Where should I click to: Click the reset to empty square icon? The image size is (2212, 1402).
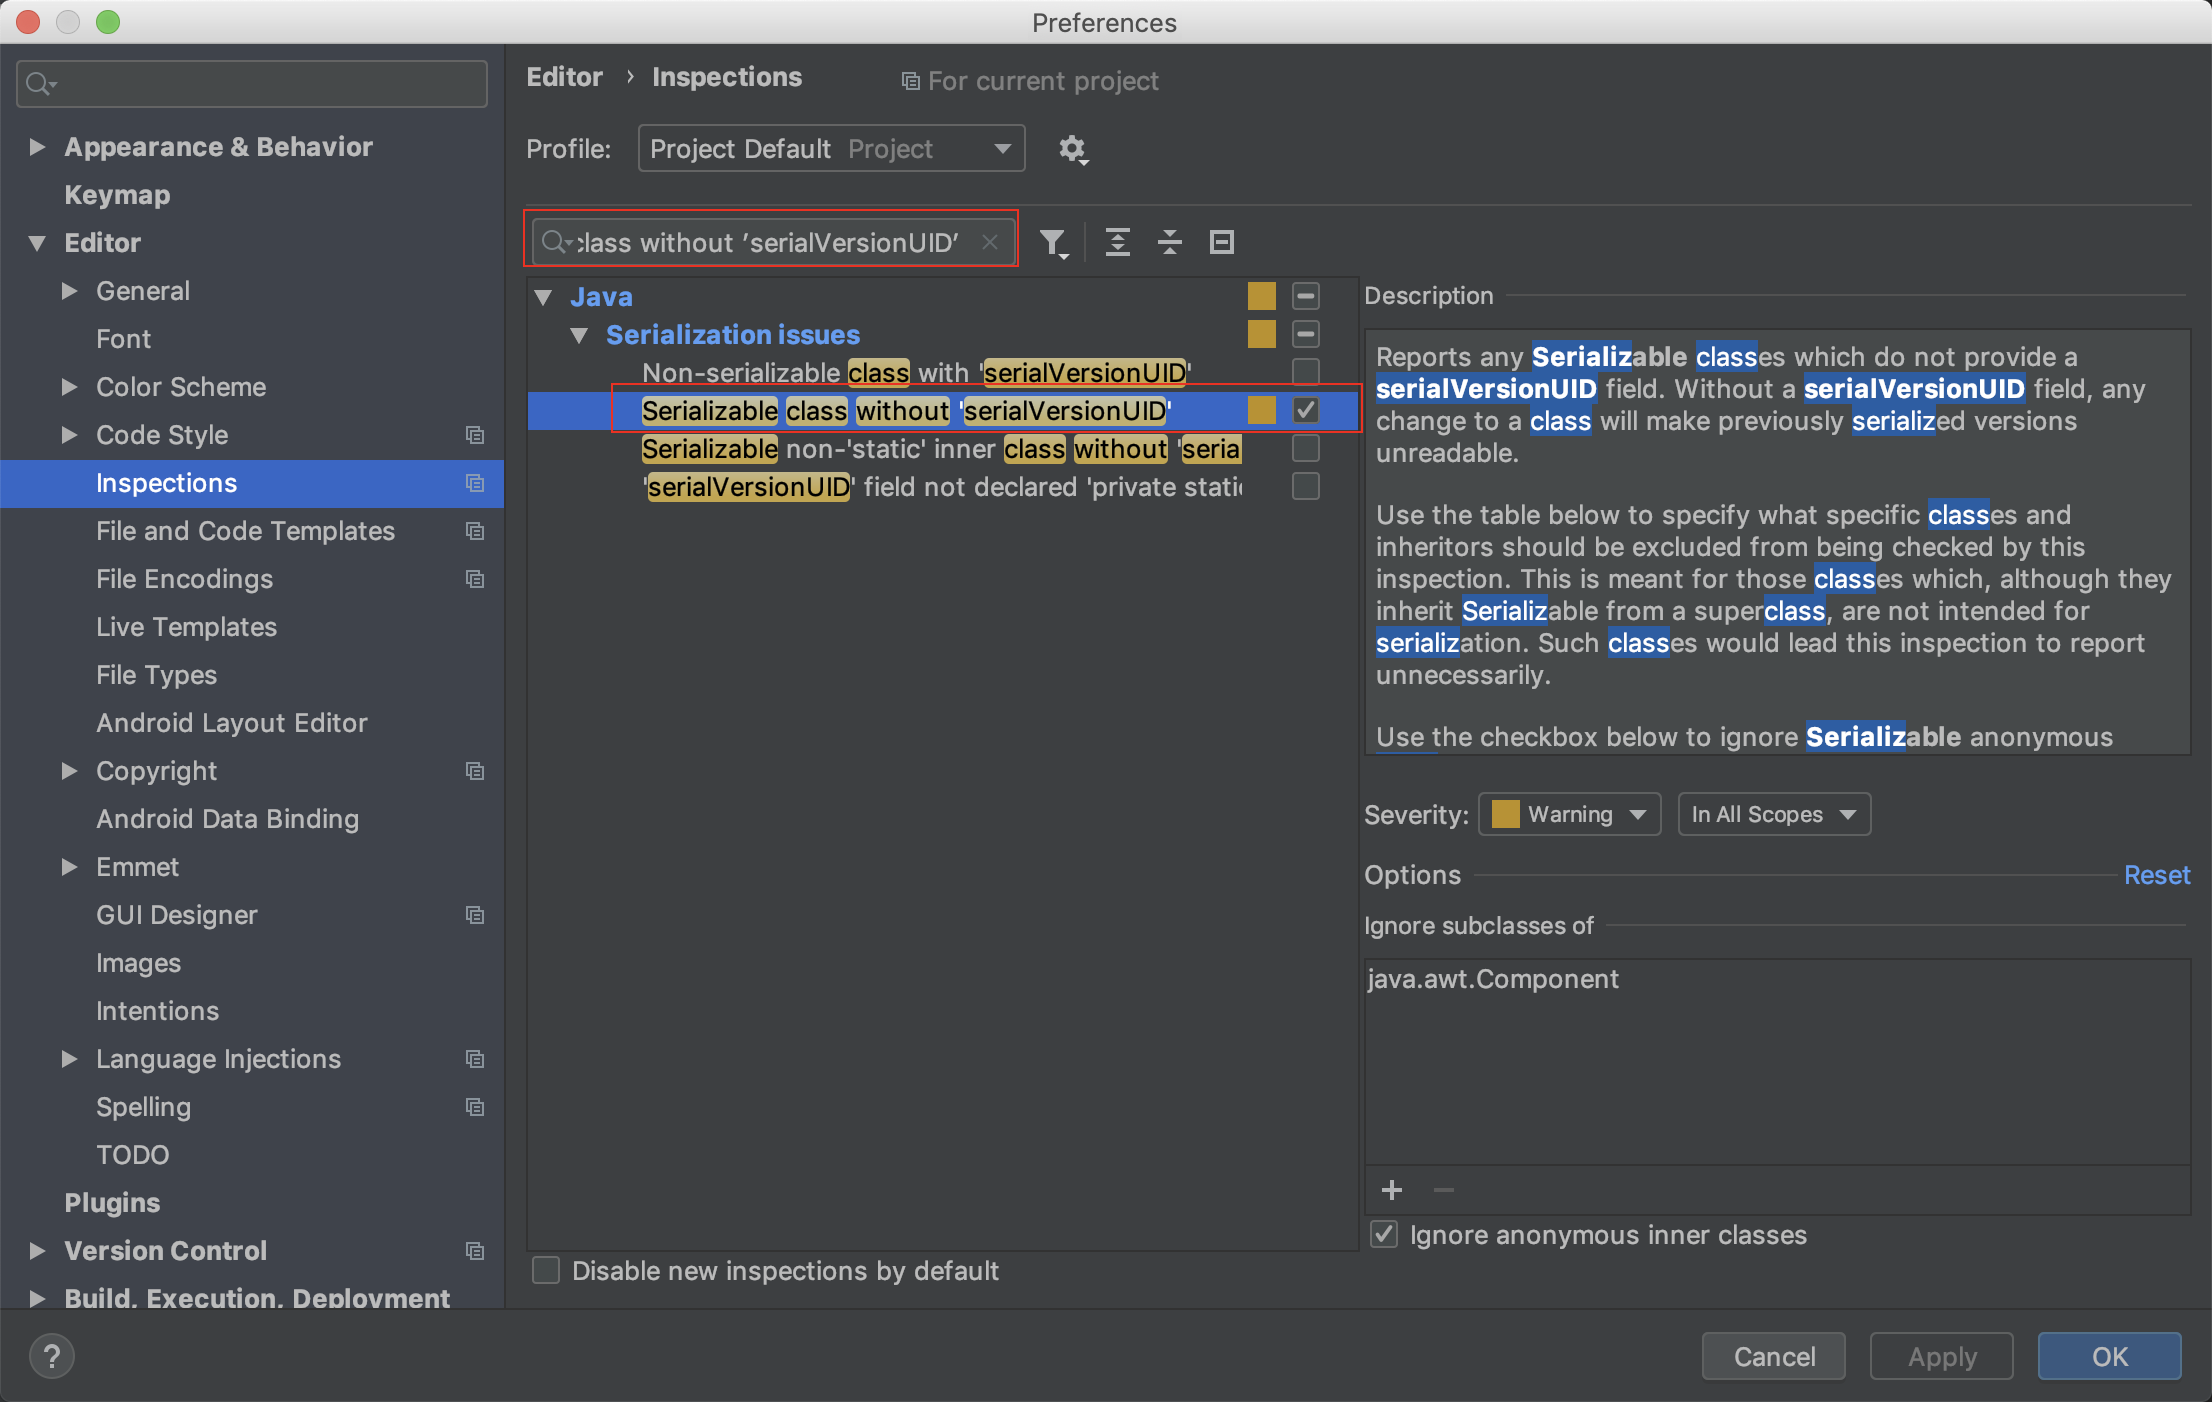[1221, 242]
